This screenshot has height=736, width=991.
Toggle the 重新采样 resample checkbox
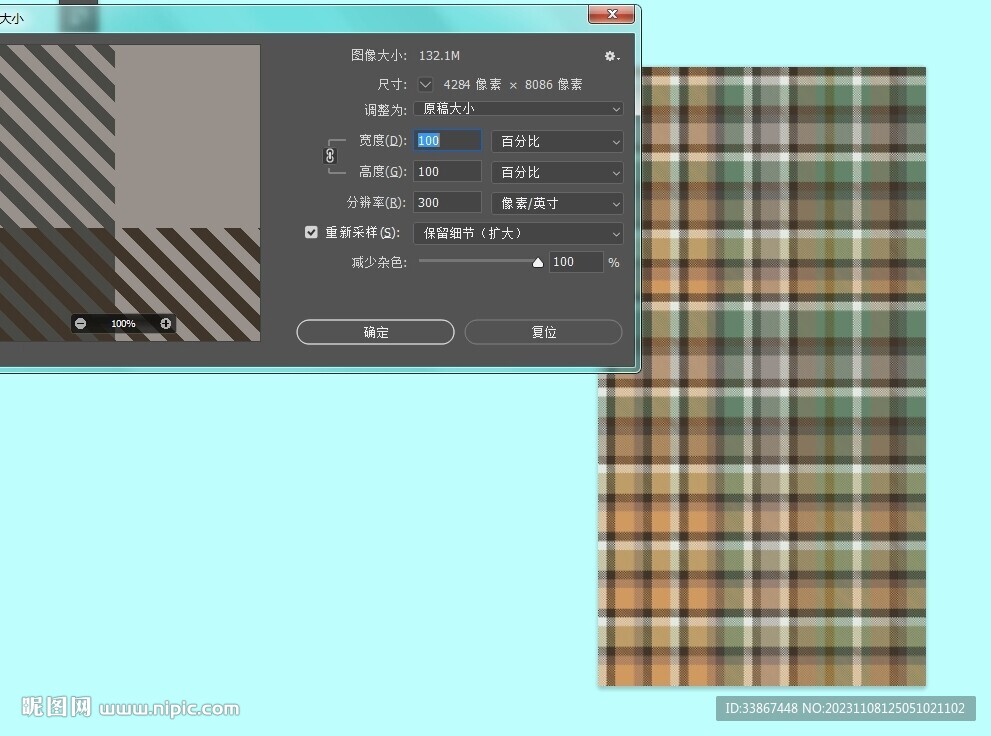tap(311, 232)
